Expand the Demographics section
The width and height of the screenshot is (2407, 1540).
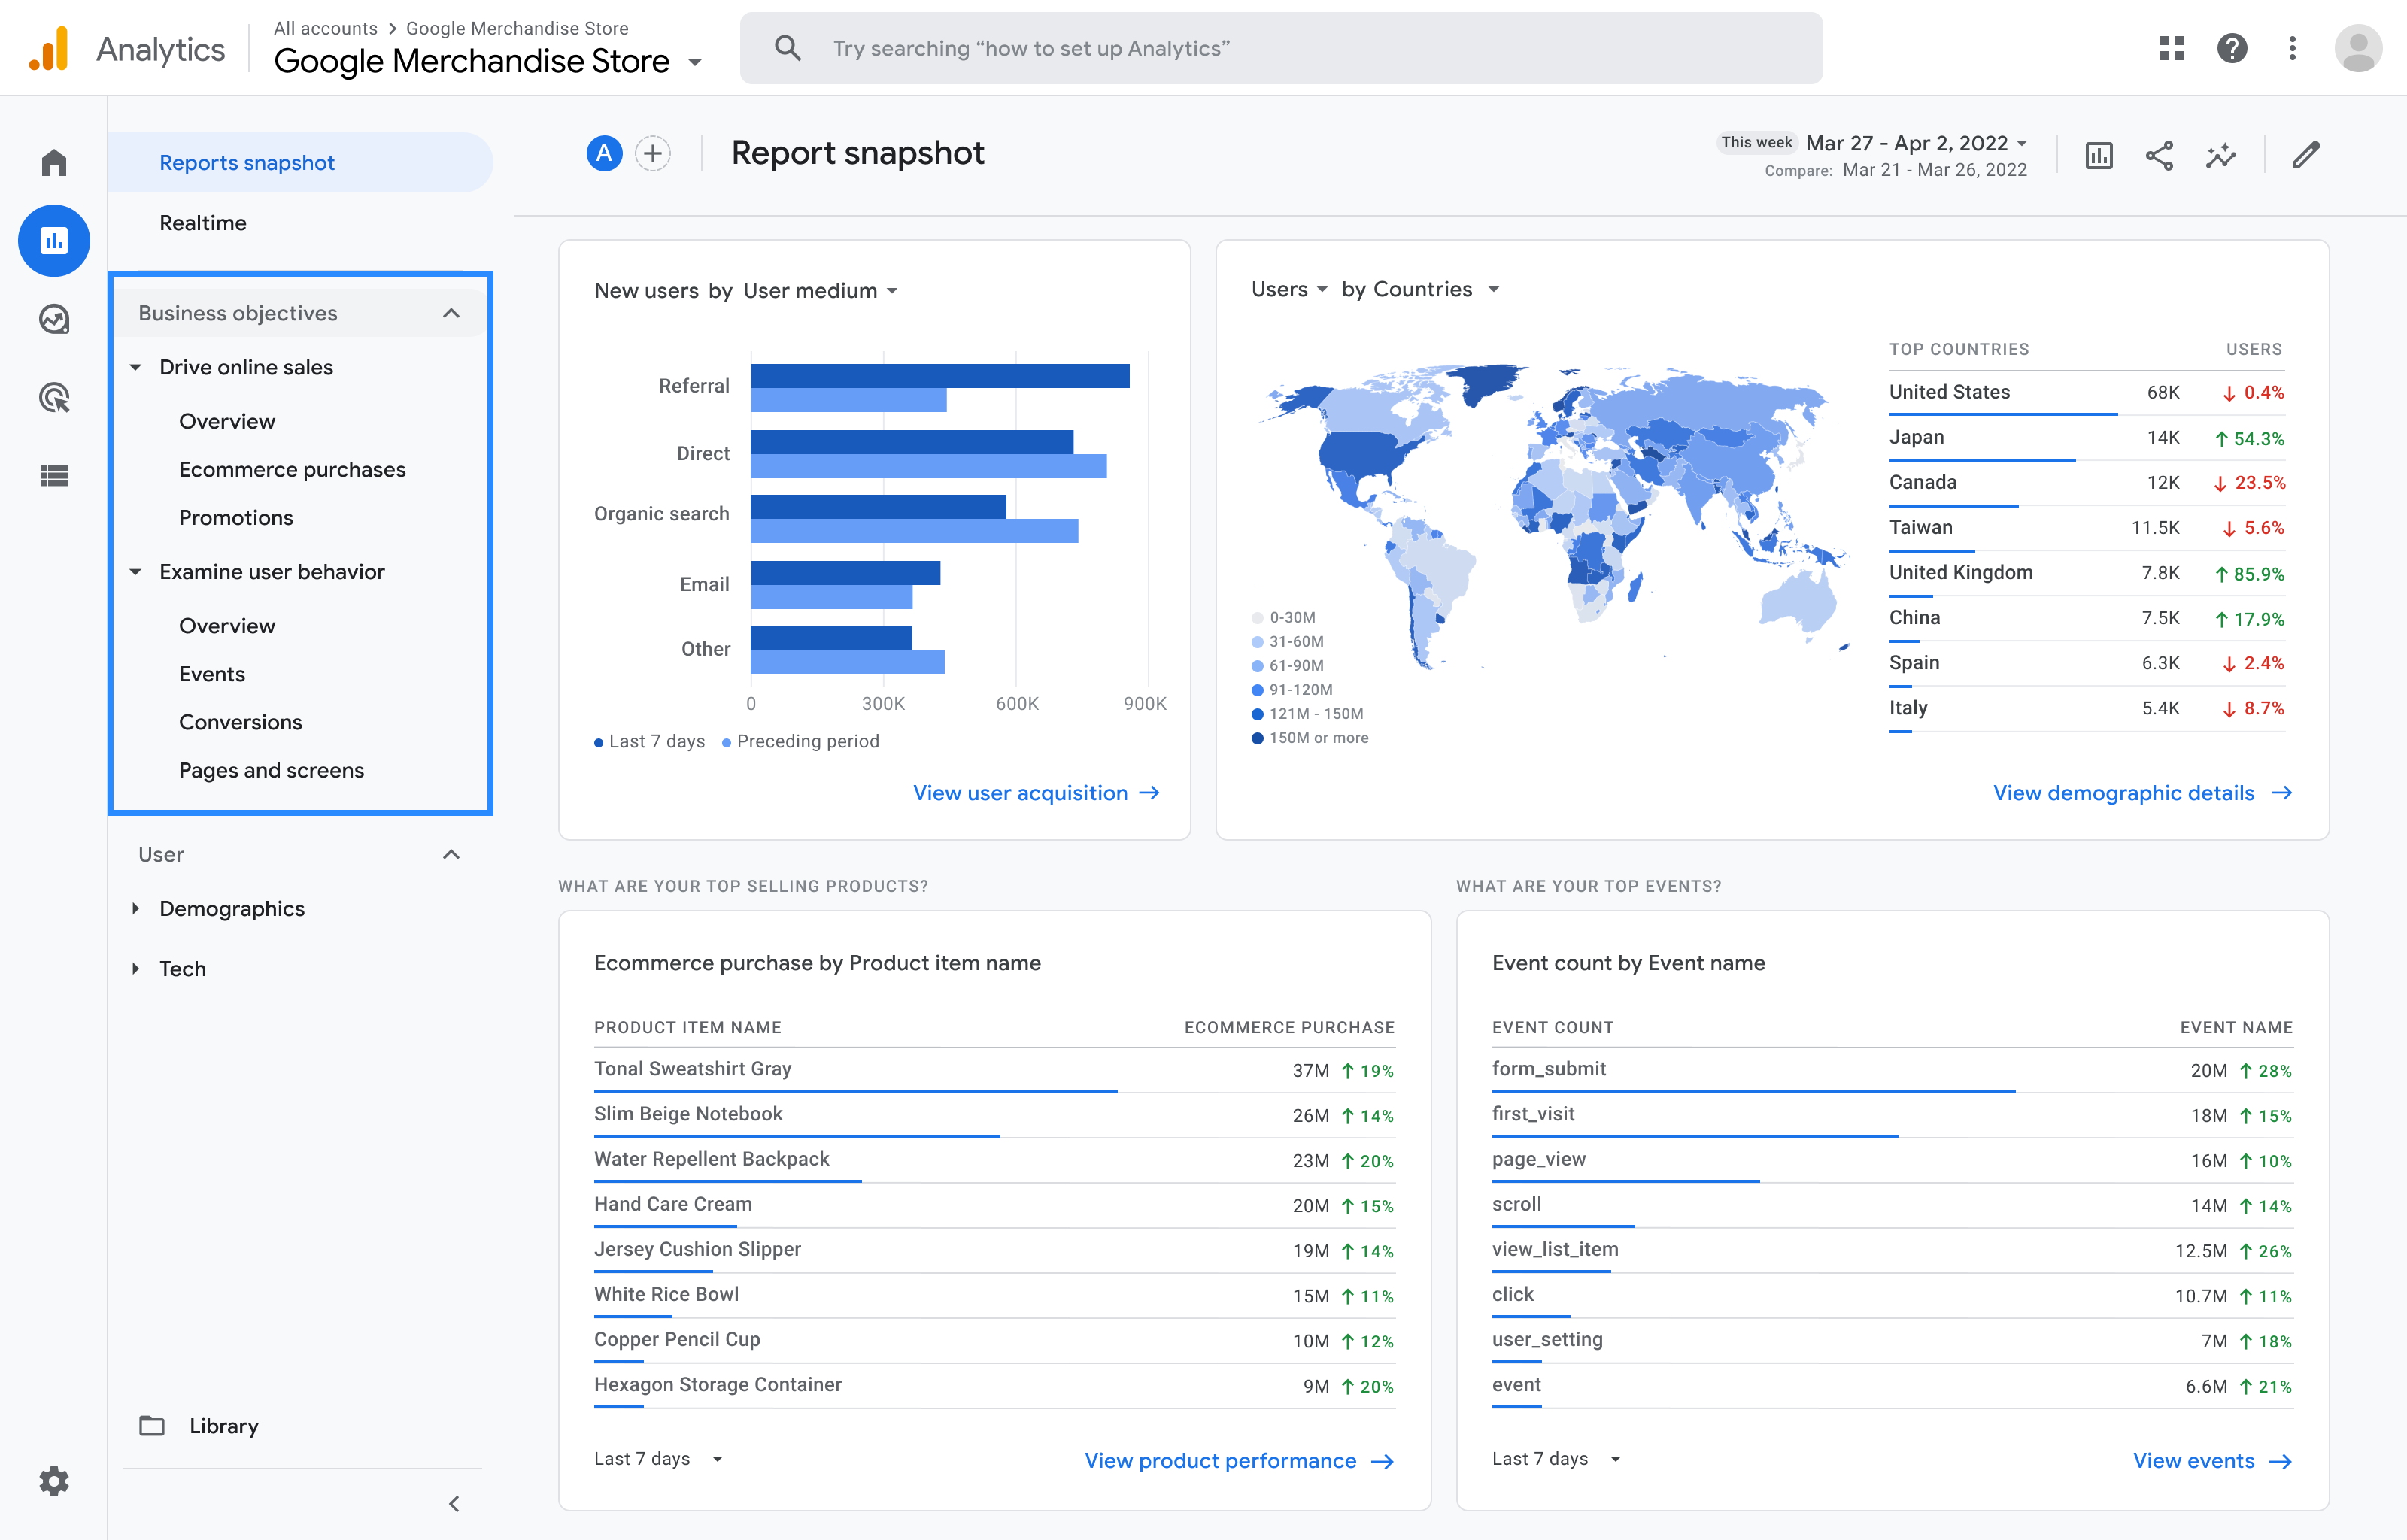(x=231, y=908)
